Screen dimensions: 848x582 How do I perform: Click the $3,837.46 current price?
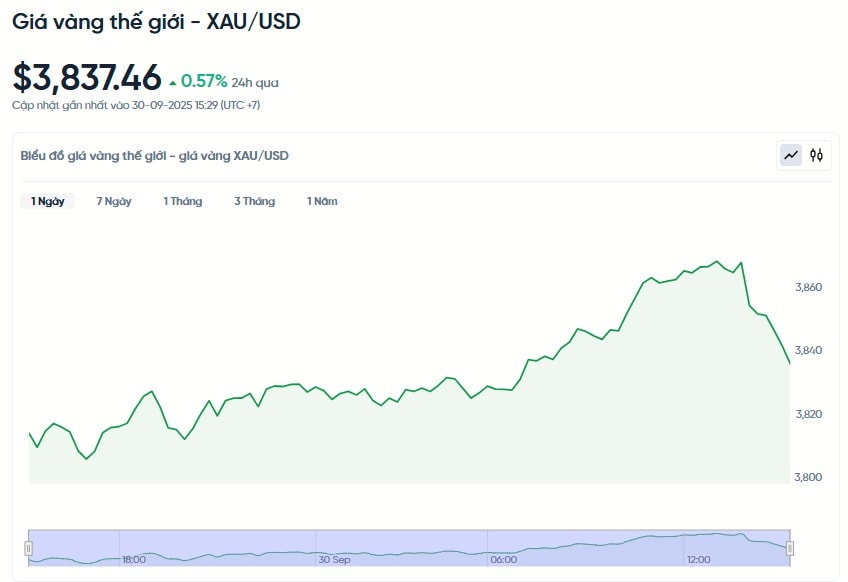87,77
